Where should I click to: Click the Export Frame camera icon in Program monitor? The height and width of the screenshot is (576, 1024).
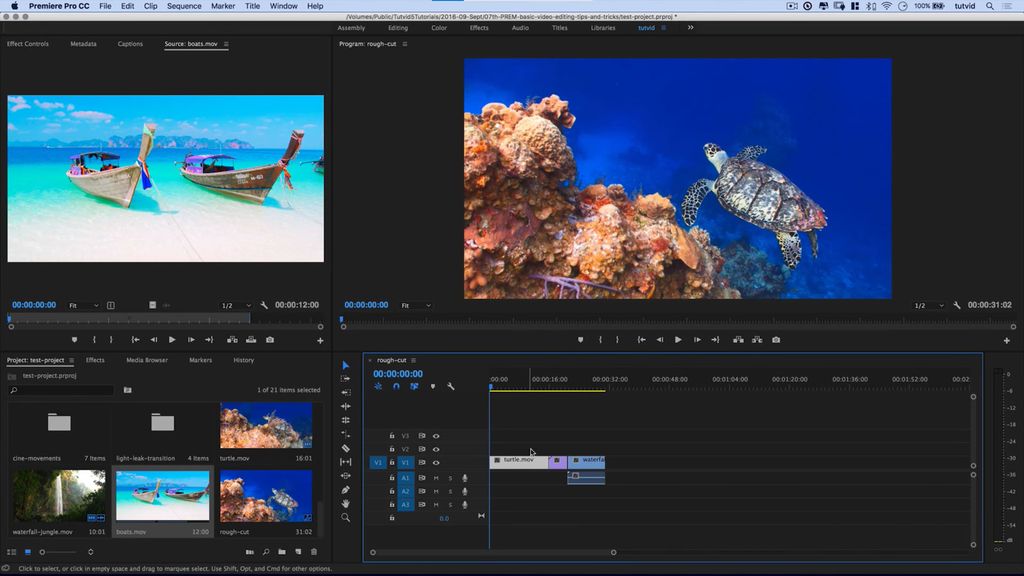click(x=777, y=340)
